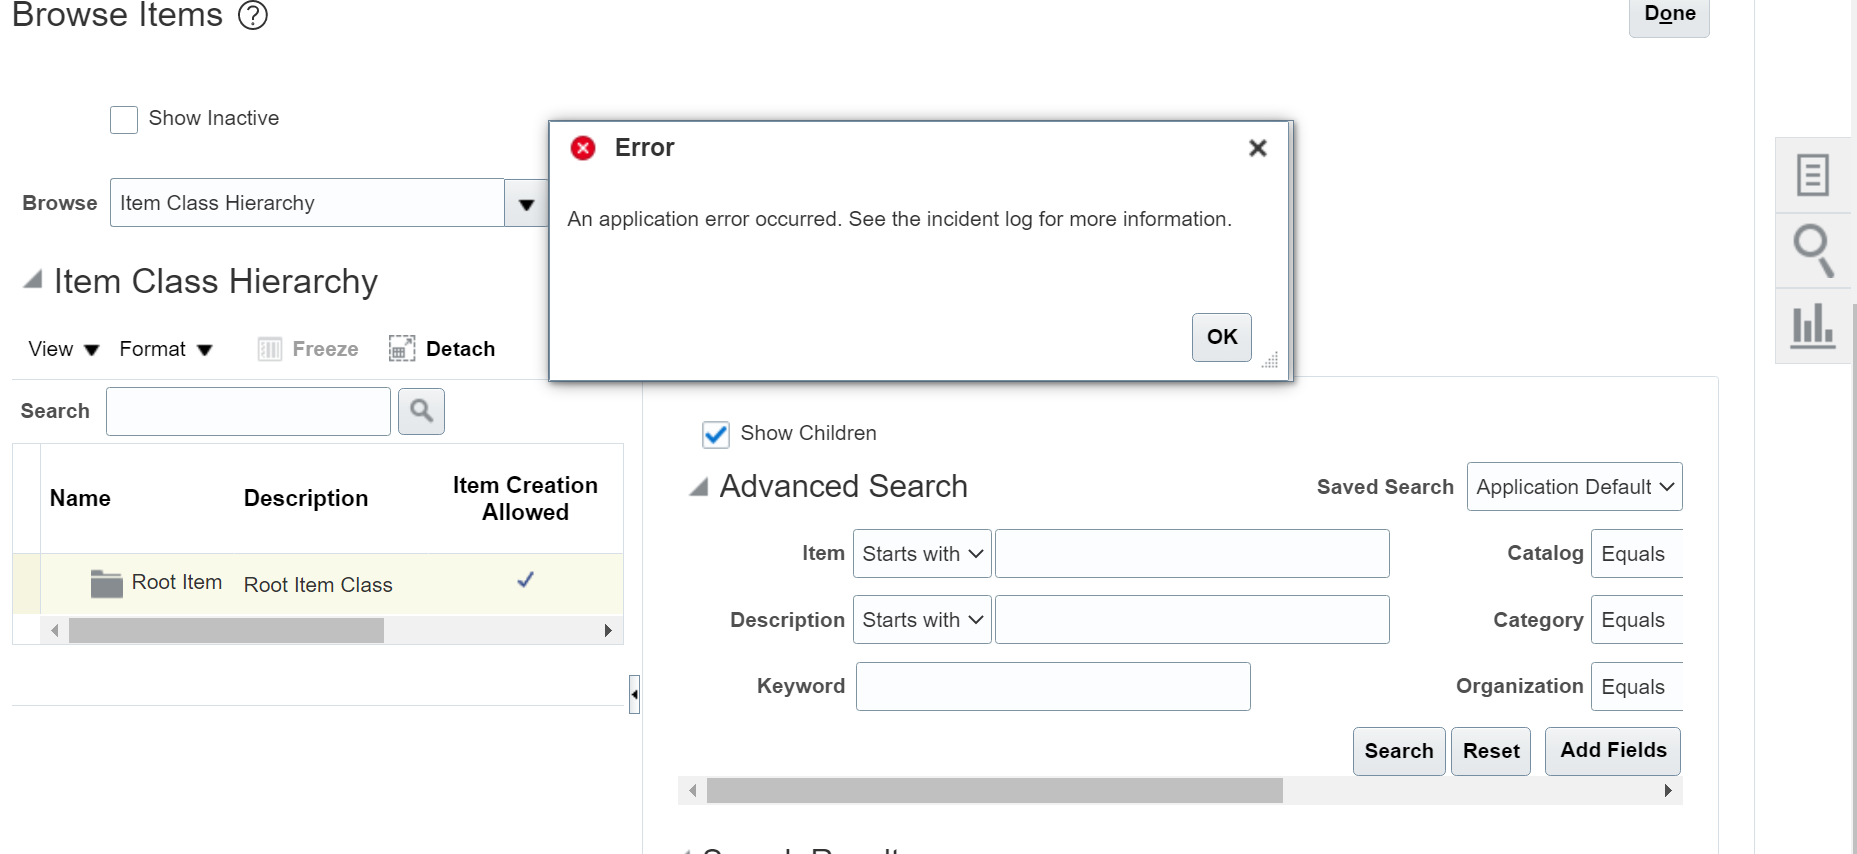Open the bar chart analytics icon in sidebar
This screenshot has height=854, width=1857.
tap(1813, 326)
